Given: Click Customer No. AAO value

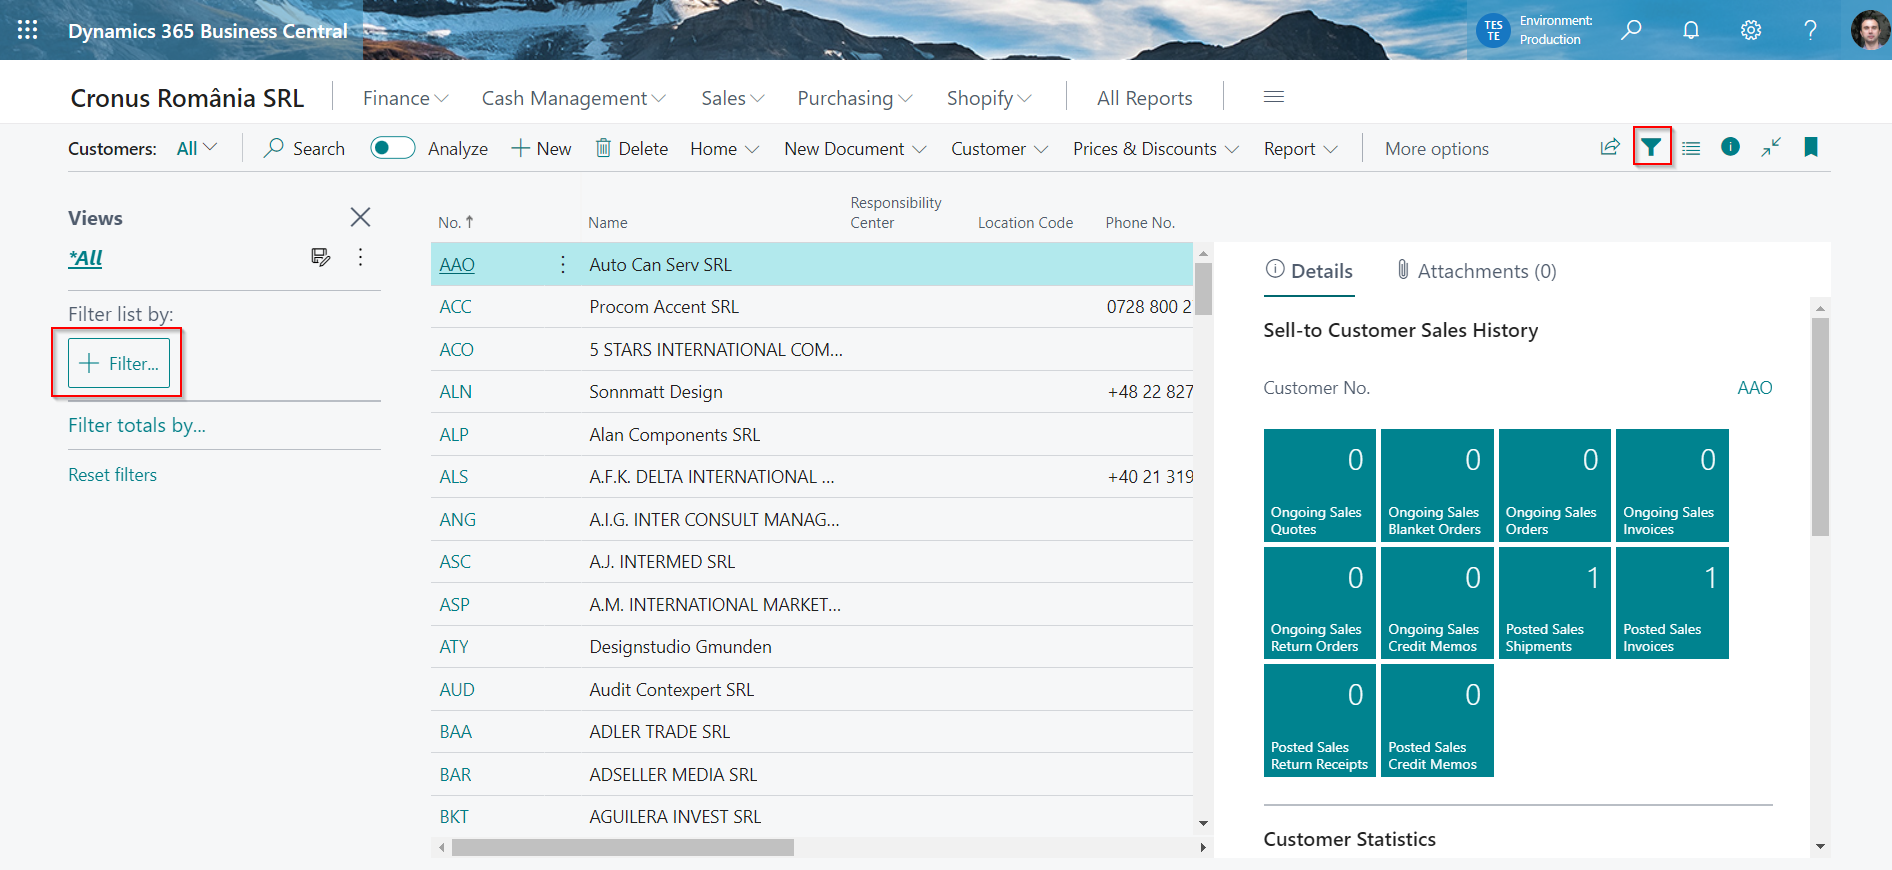Looking at the screenshot, I should 1754,388.
